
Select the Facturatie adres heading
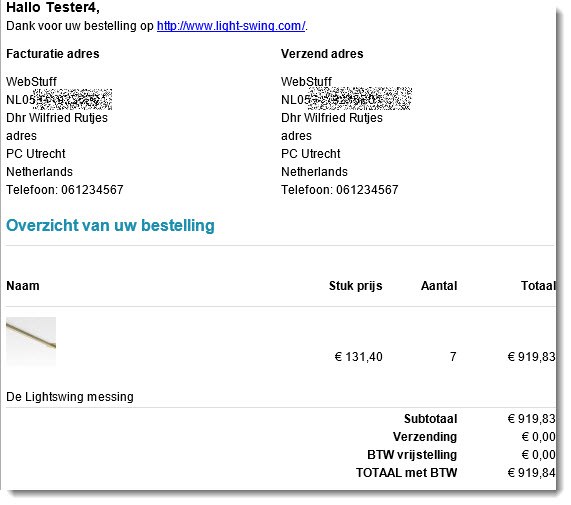(53, 54)
